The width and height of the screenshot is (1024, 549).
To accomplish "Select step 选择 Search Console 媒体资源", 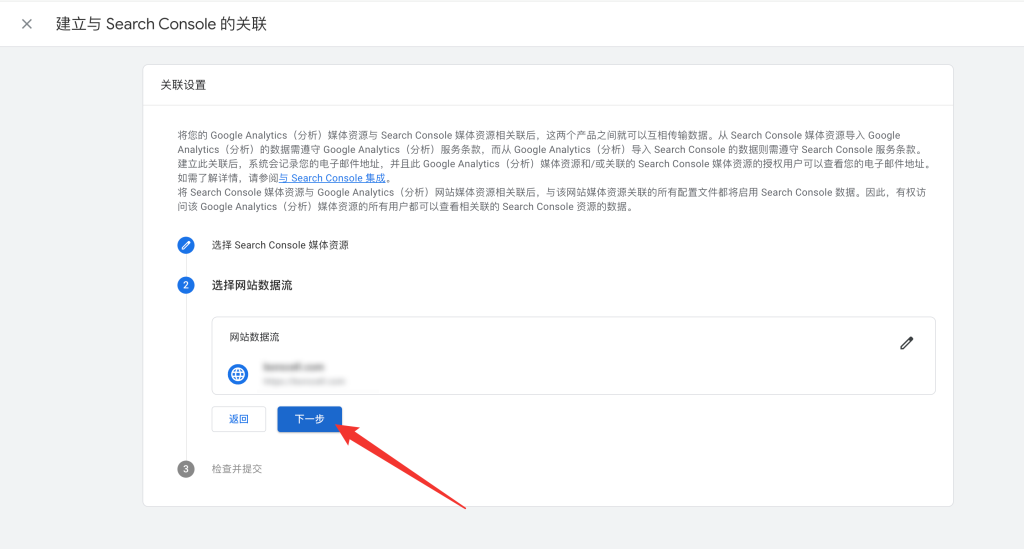I will click(280, 245).
